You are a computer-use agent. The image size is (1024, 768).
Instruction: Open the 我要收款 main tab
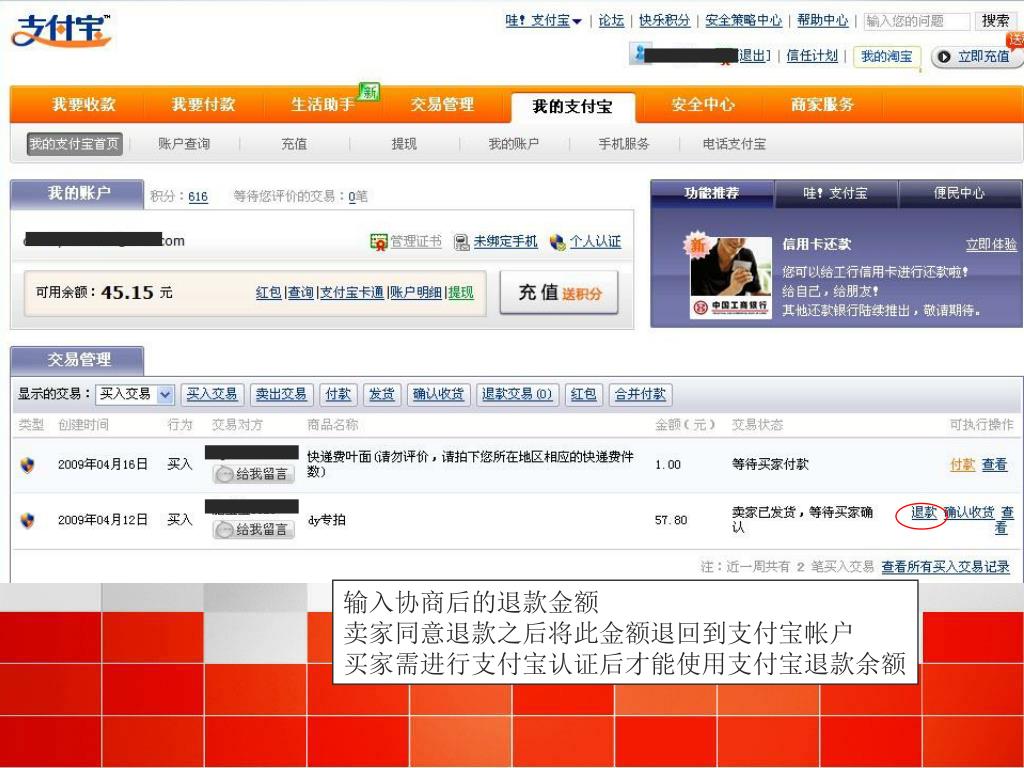84,104
